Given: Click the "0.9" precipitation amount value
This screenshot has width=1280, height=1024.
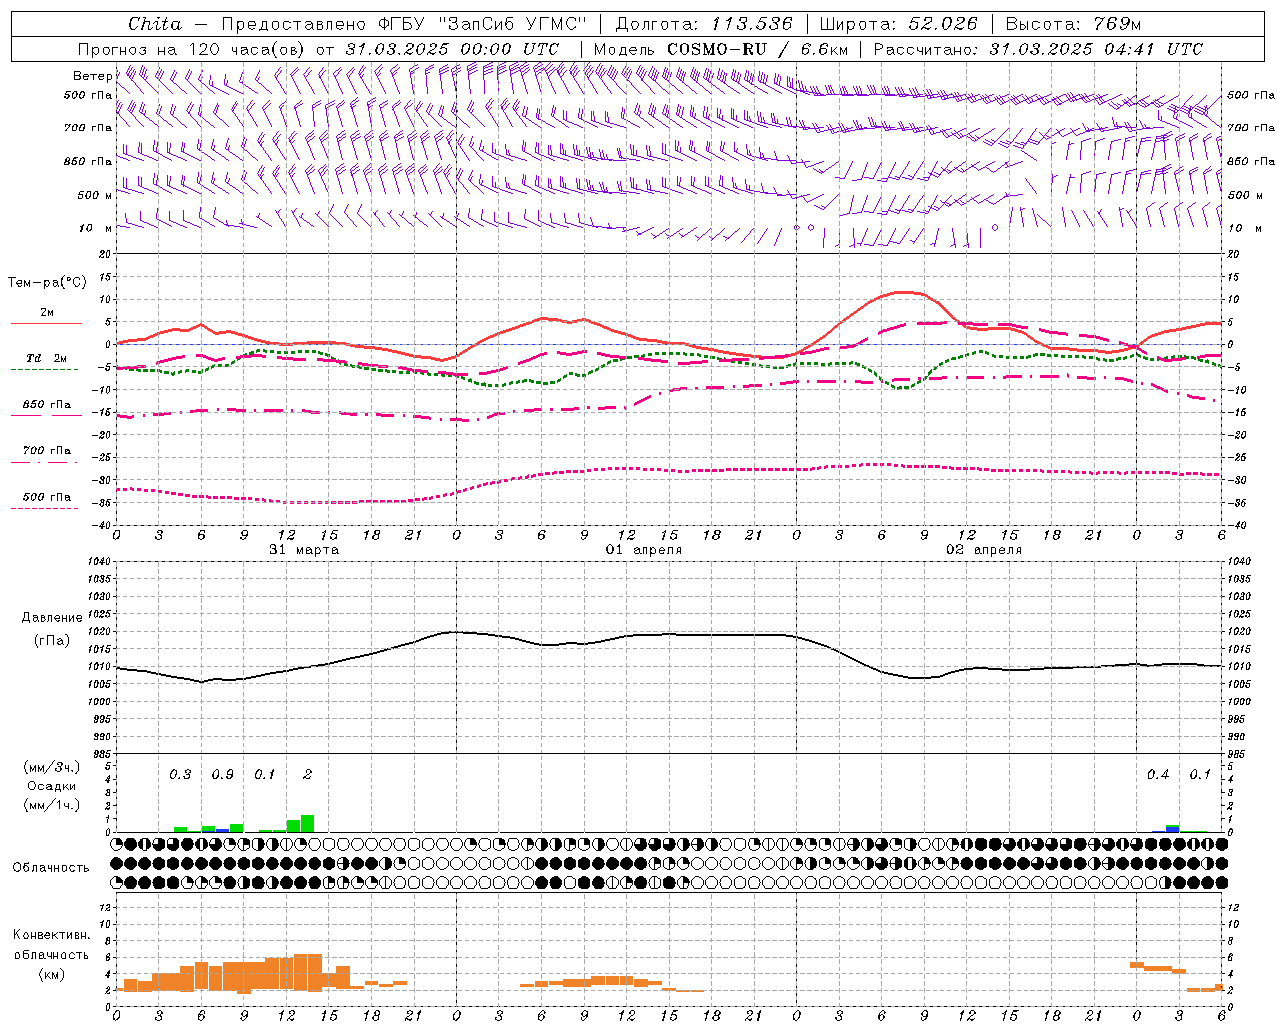Looking at the screenshot, I should click(222, 775).
